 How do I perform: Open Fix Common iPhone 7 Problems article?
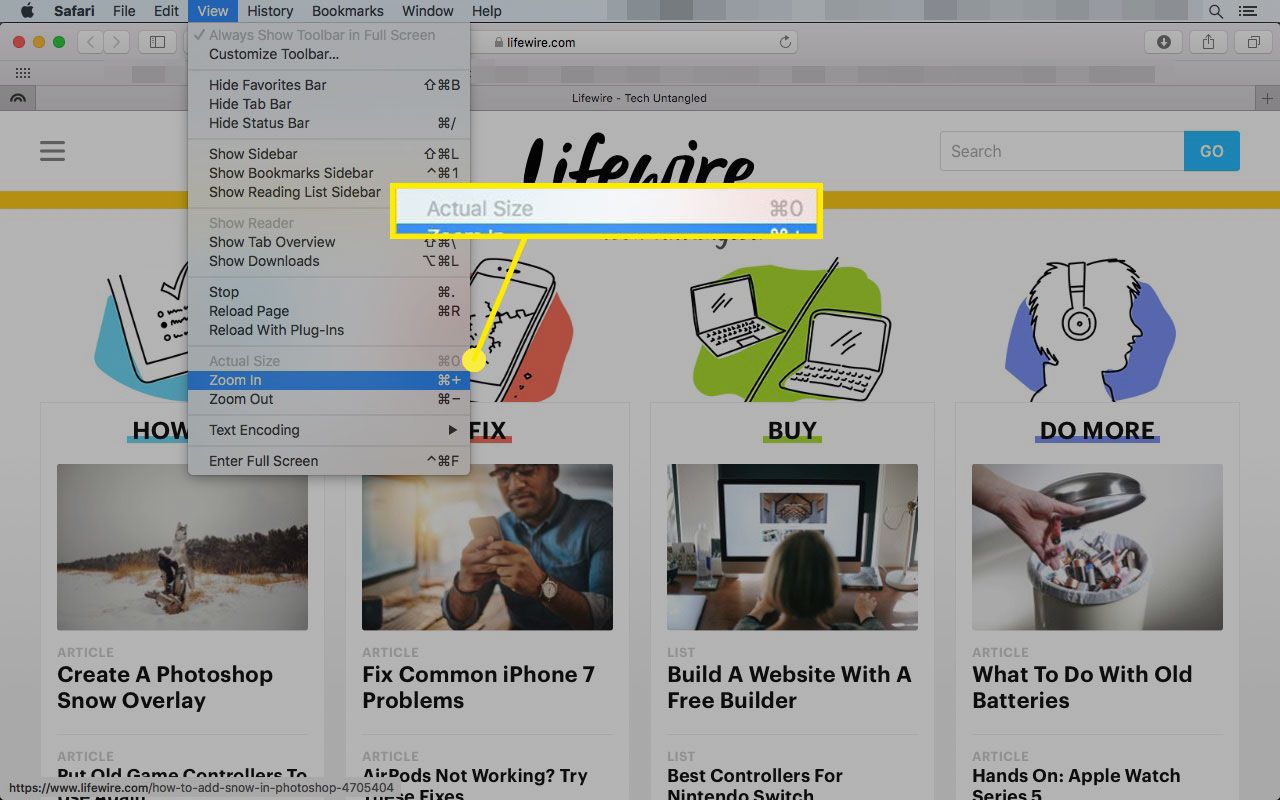coord(478,687)
